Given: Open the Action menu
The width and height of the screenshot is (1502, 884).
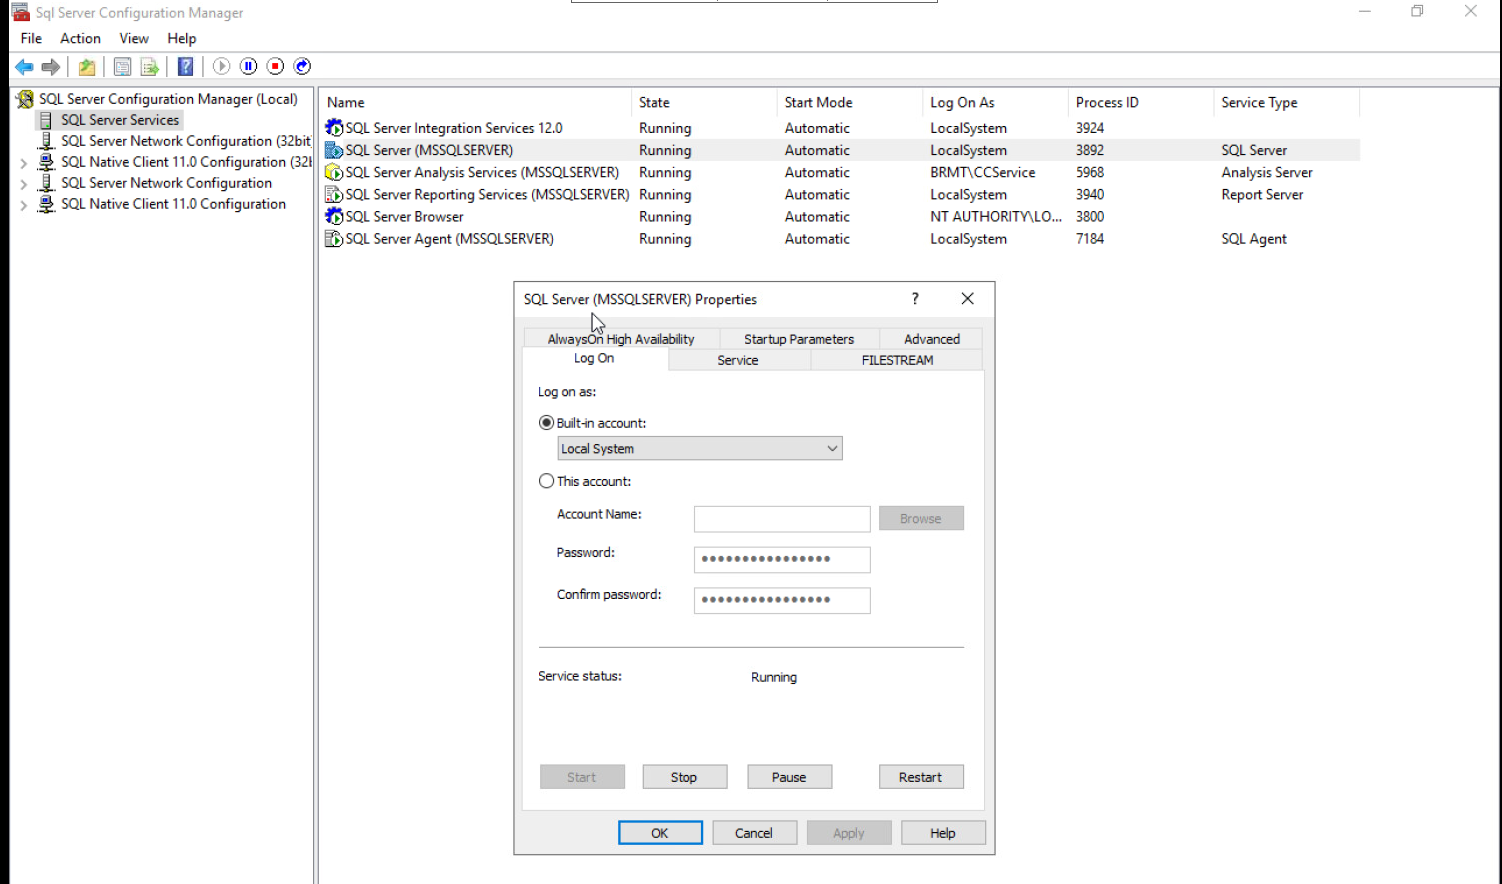Looking at the screenshot, I should [80, 38].
